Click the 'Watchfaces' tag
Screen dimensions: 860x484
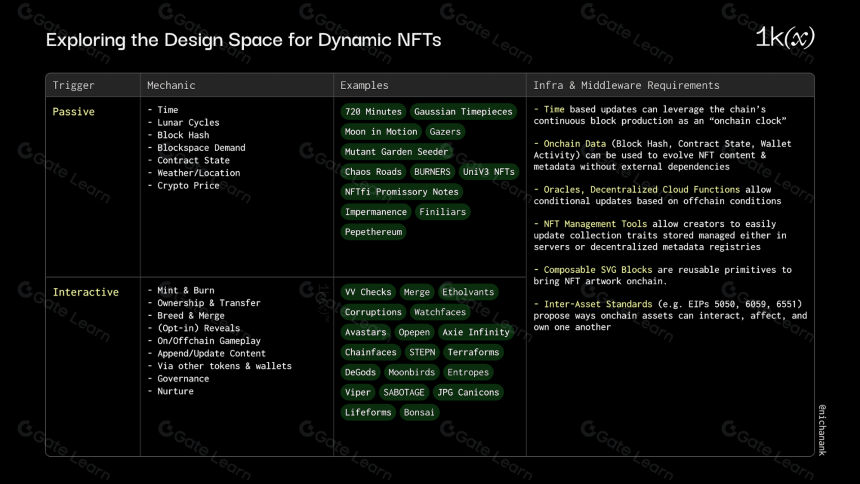pyautogui.click(x=439, y=312)
